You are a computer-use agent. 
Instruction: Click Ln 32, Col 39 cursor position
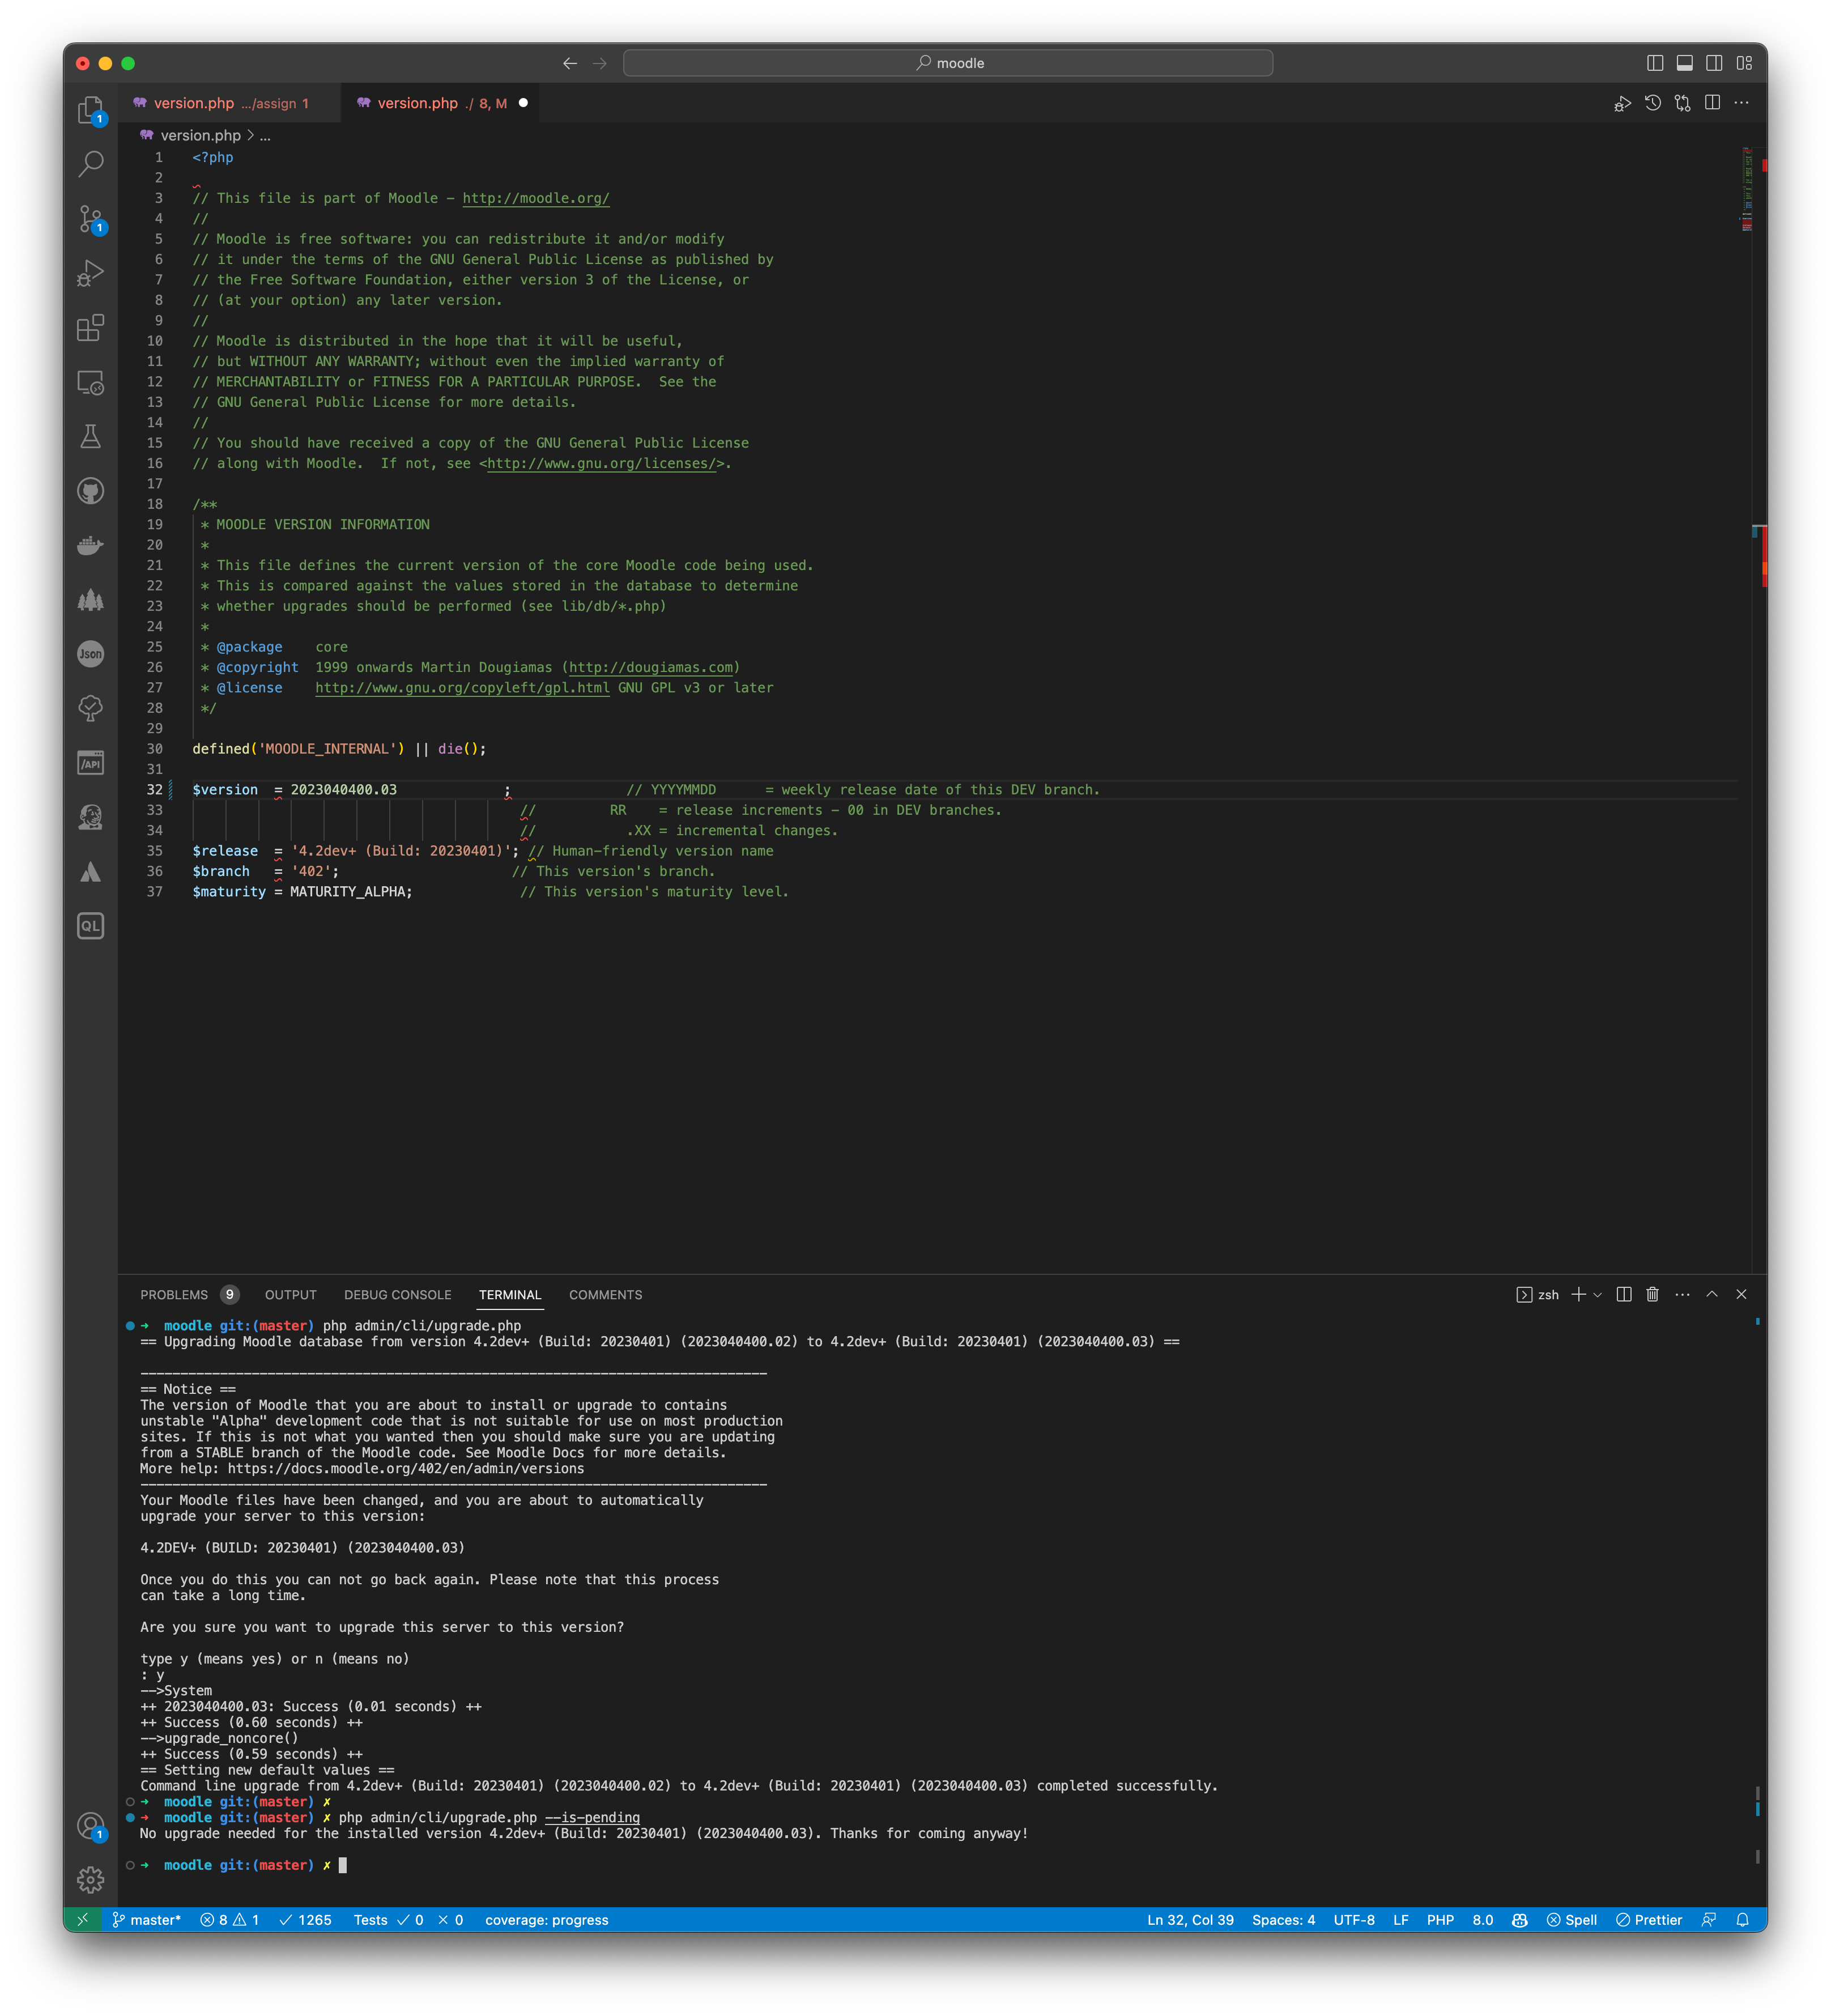point(1190,1920)
